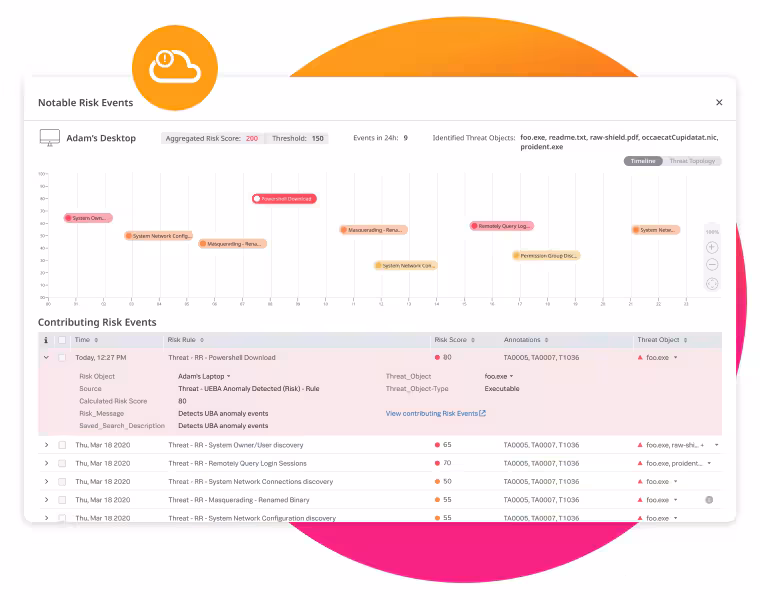Click the Powershell Download timeline marker
This screenshot has height=600, width=760.
coord(285,199)
